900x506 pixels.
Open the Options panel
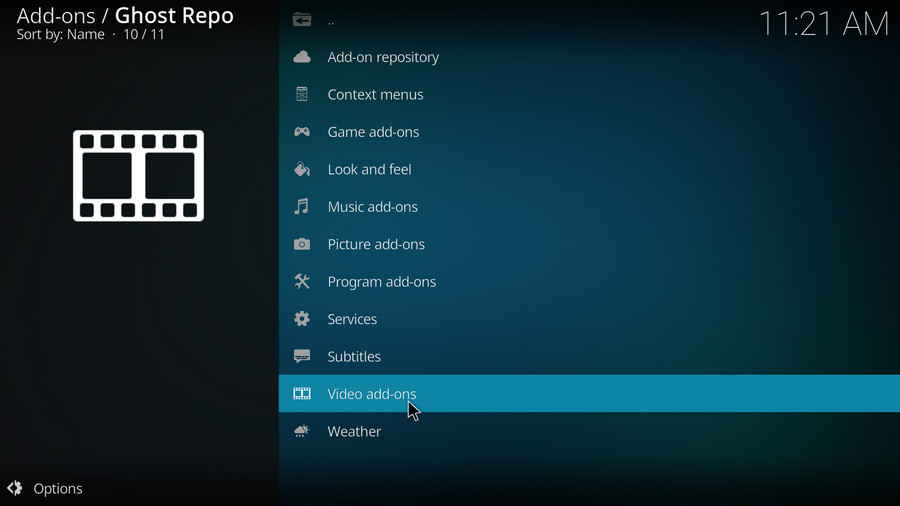(x=57, y=489)
